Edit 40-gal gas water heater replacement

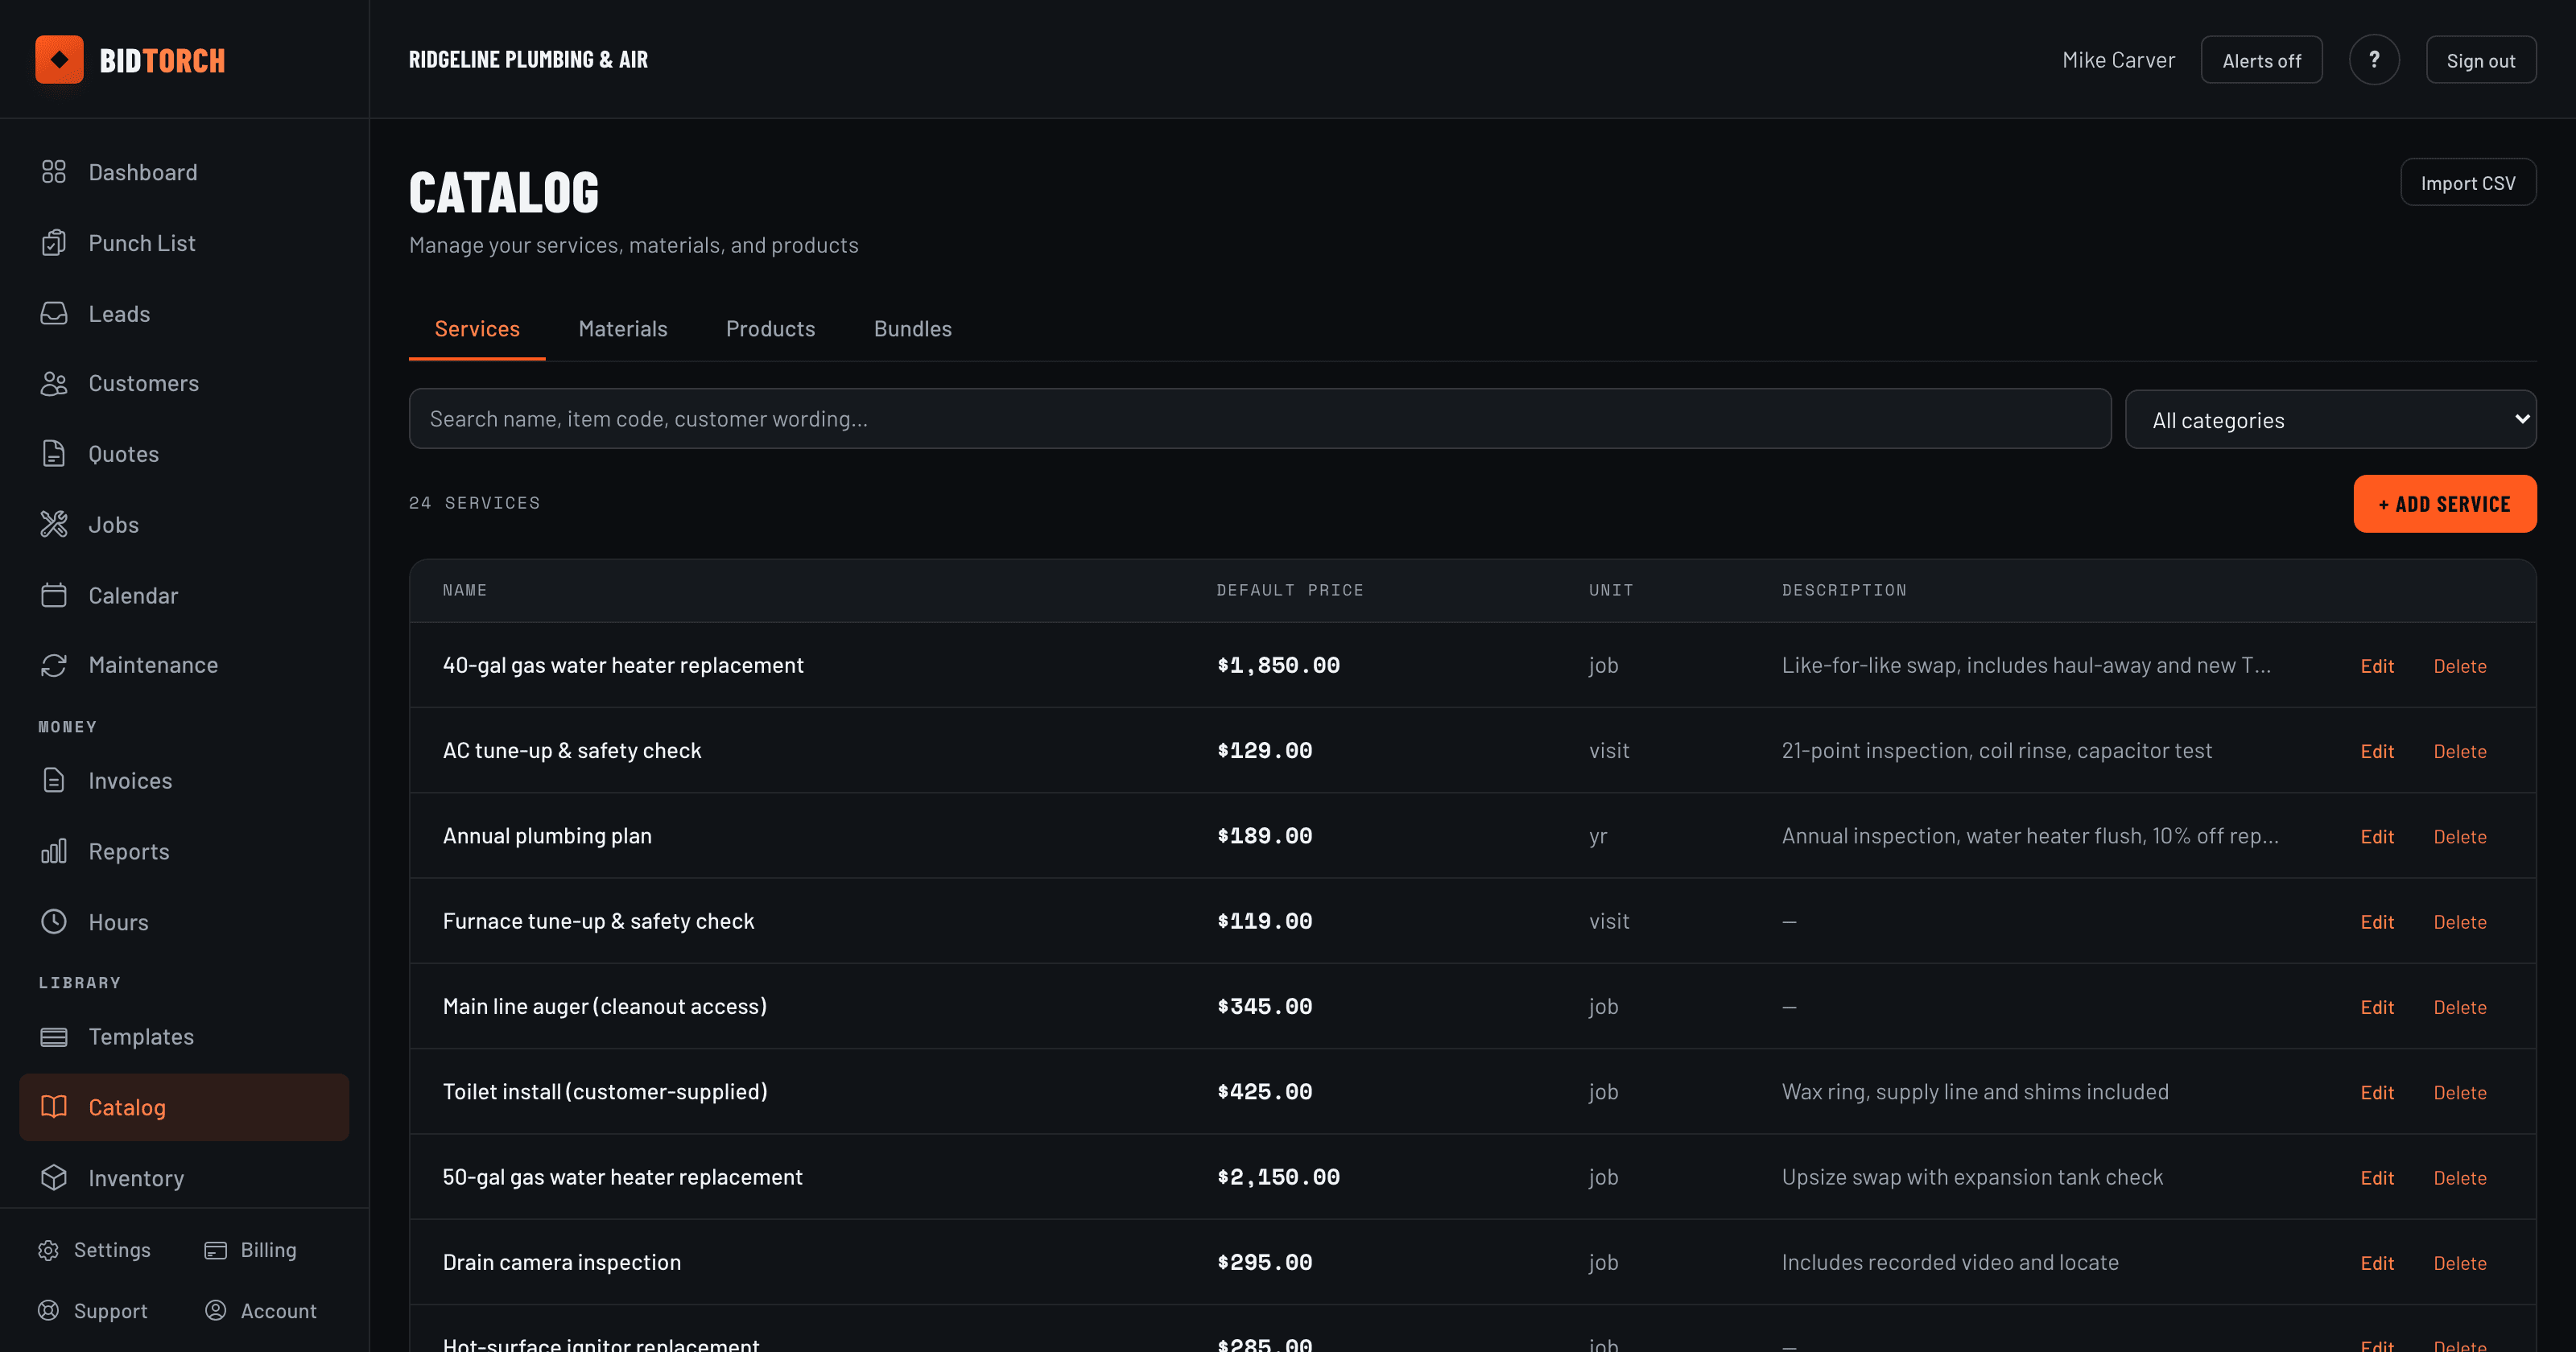click(x=2377, y=666)
